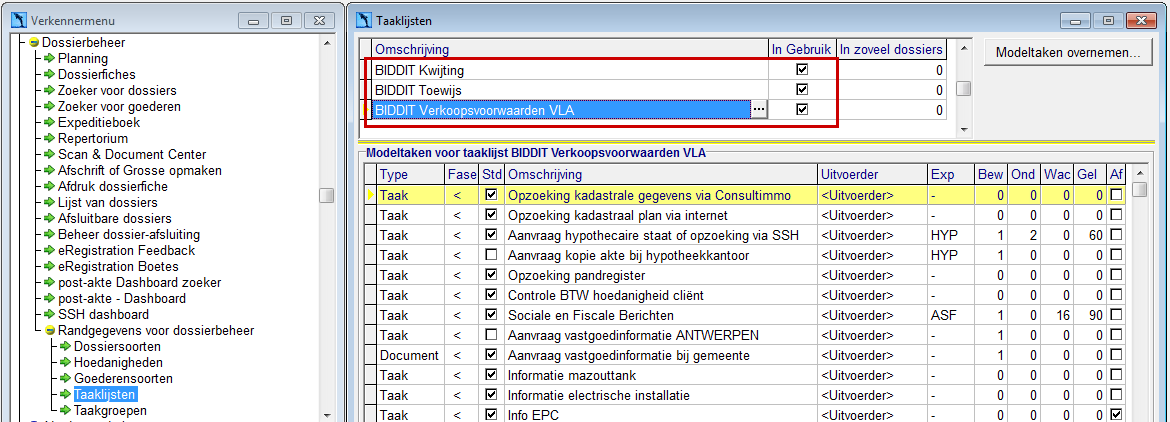Viewport: 1170px width, 422px height.
Task: Click scroll-up arrow of modeltaken grid
Action: [x=1139, y=172]
